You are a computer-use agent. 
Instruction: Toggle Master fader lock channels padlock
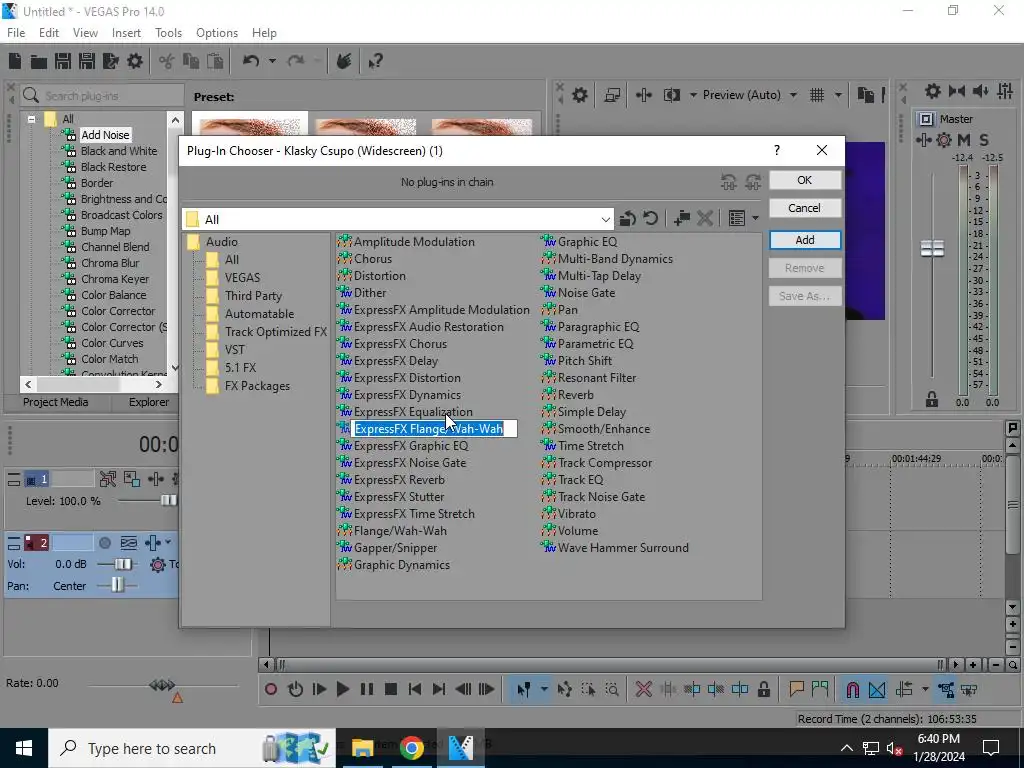(x=932, y=399)
